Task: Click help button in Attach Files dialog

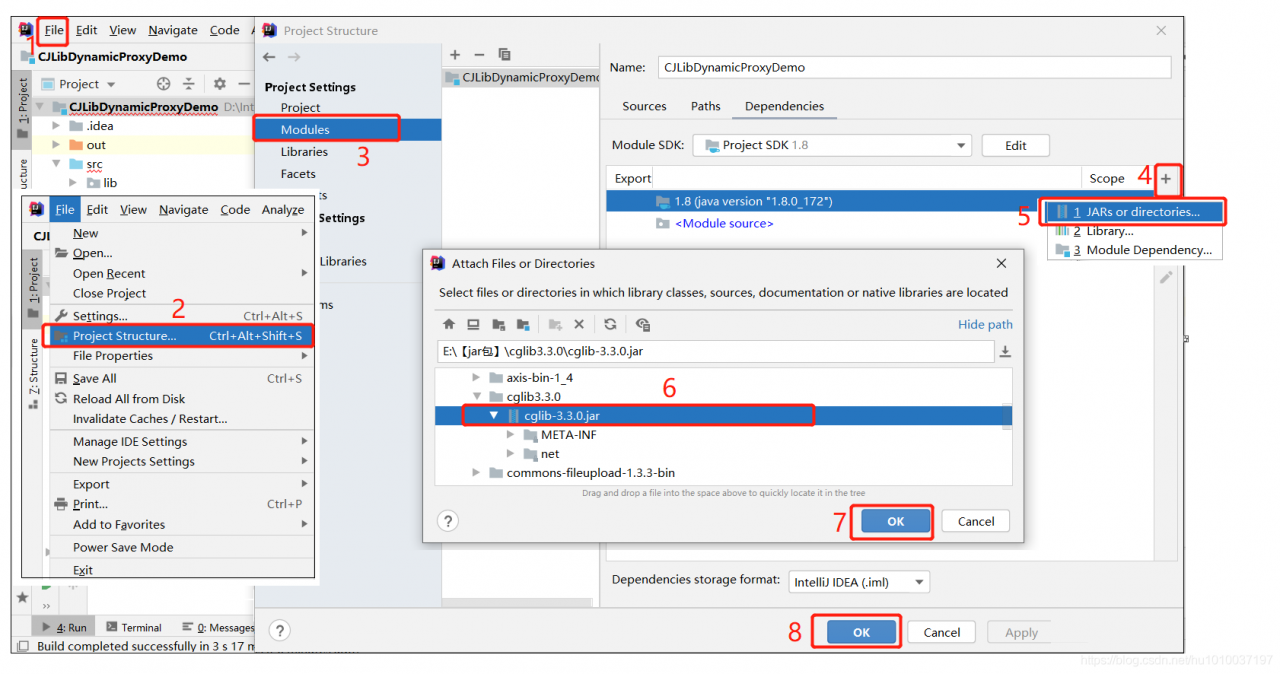Action: coord(448,521)
